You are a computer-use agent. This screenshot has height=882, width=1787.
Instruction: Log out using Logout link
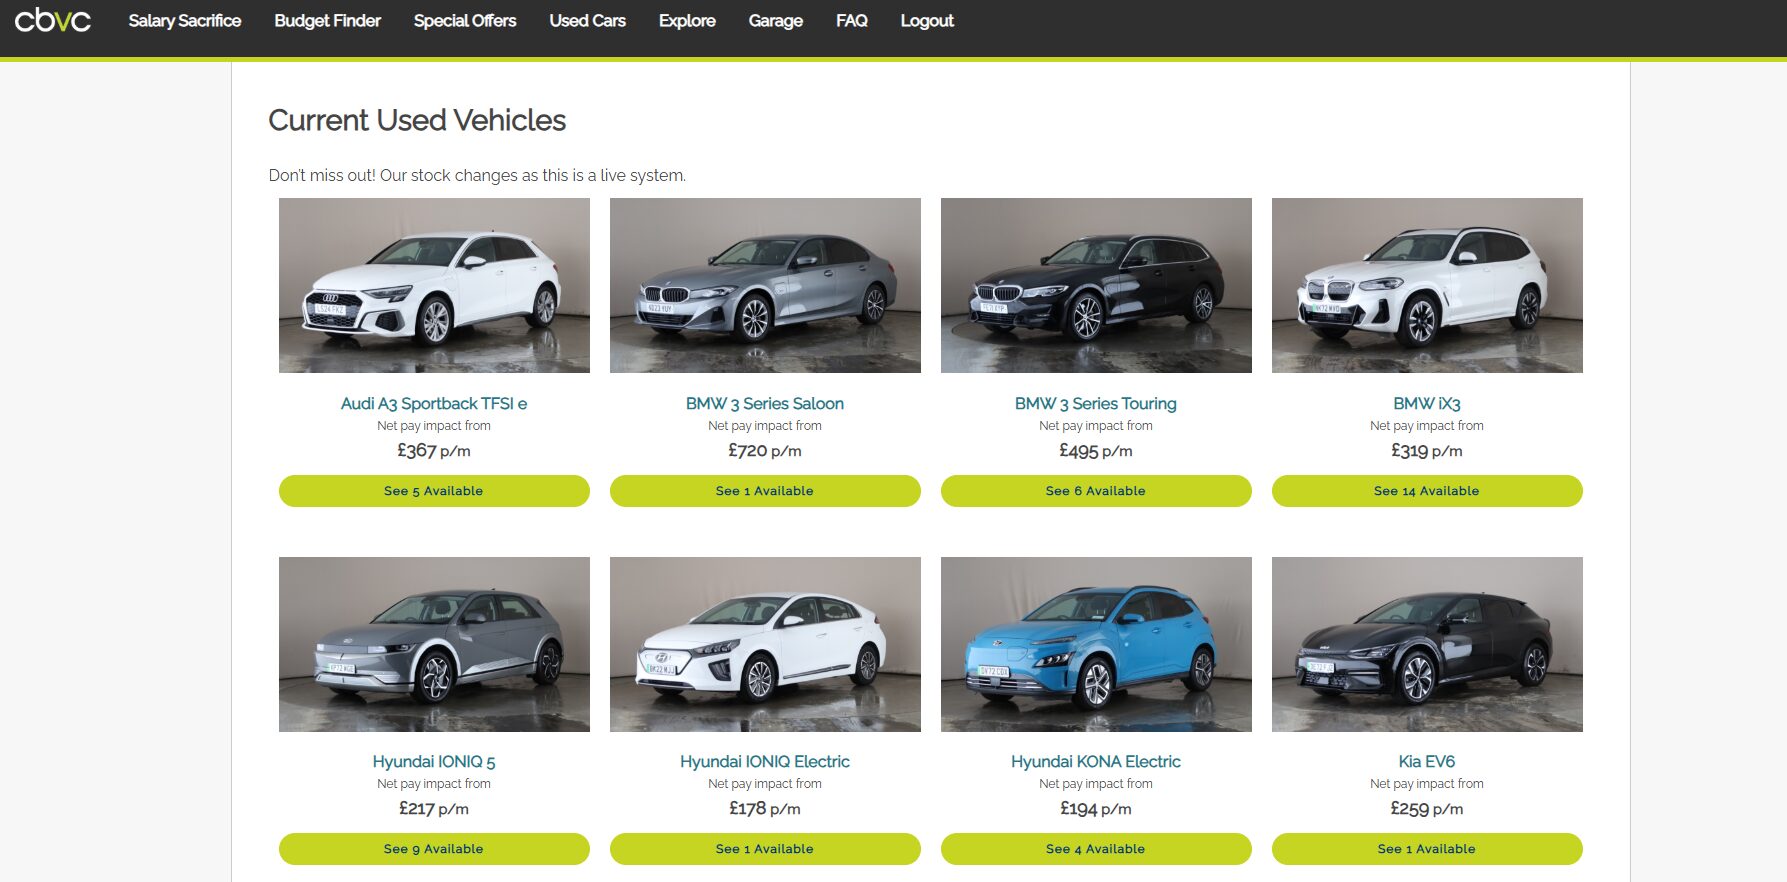pyautogui.click(x=926, y=21)
